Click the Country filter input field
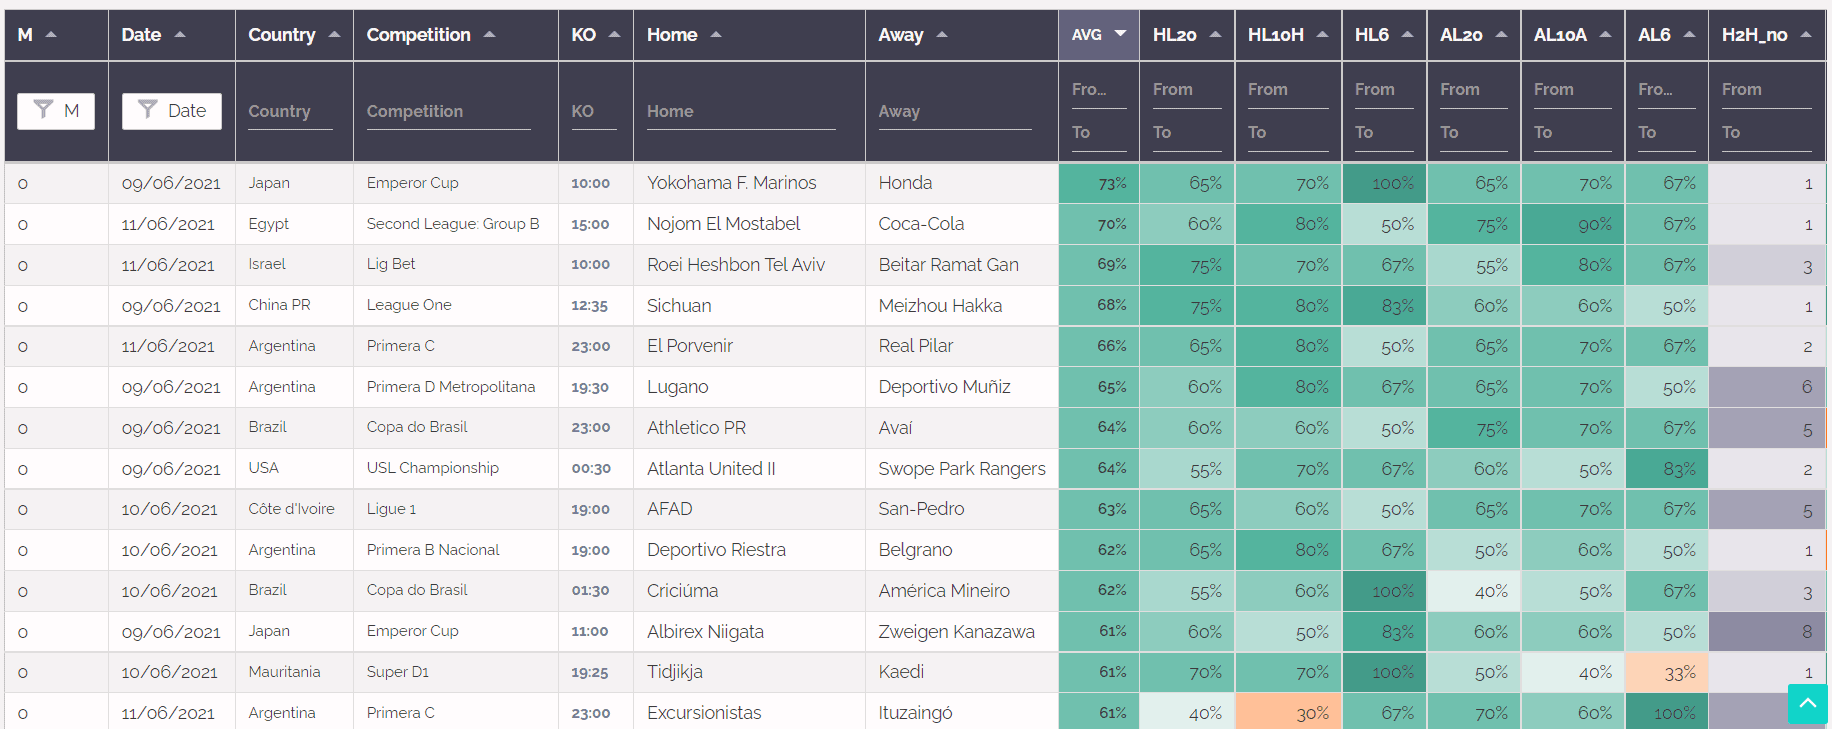Screen dimensions: 1832x729 point(289,111)
